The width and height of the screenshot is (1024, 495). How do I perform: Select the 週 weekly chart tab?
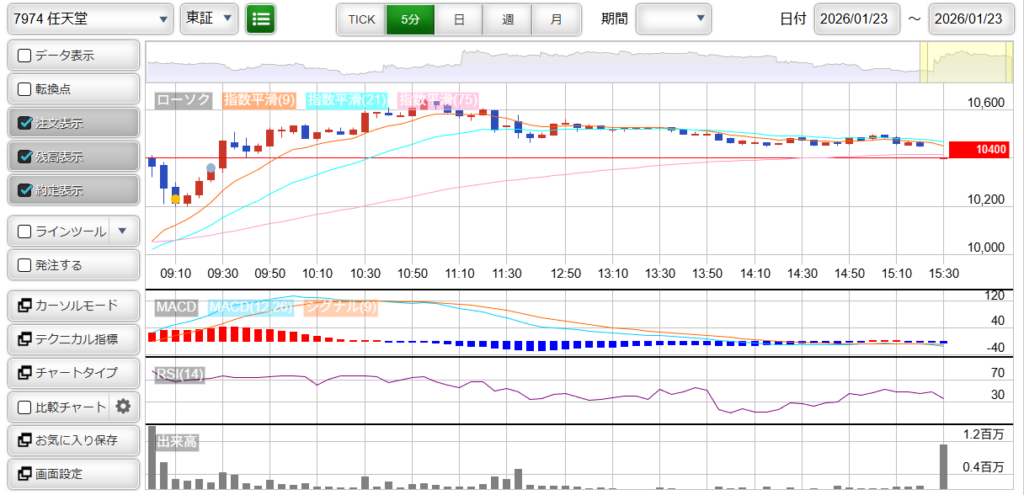508,19
